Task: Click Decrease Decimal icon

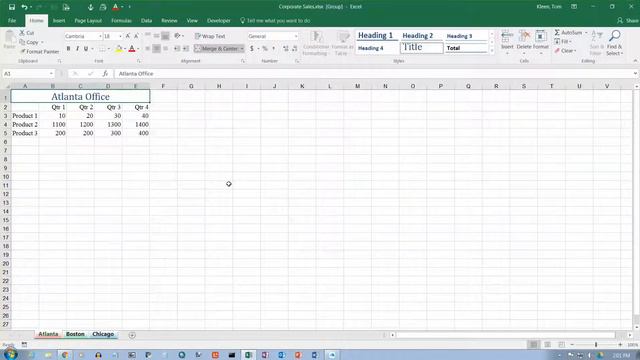Action: 295,49
